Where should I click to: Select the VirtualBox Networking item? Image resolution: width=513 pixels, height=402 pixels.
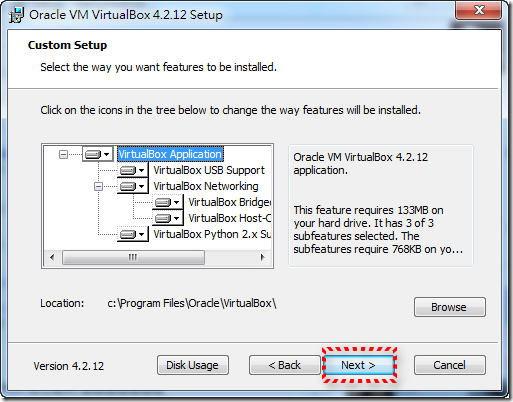click(206, 186)
